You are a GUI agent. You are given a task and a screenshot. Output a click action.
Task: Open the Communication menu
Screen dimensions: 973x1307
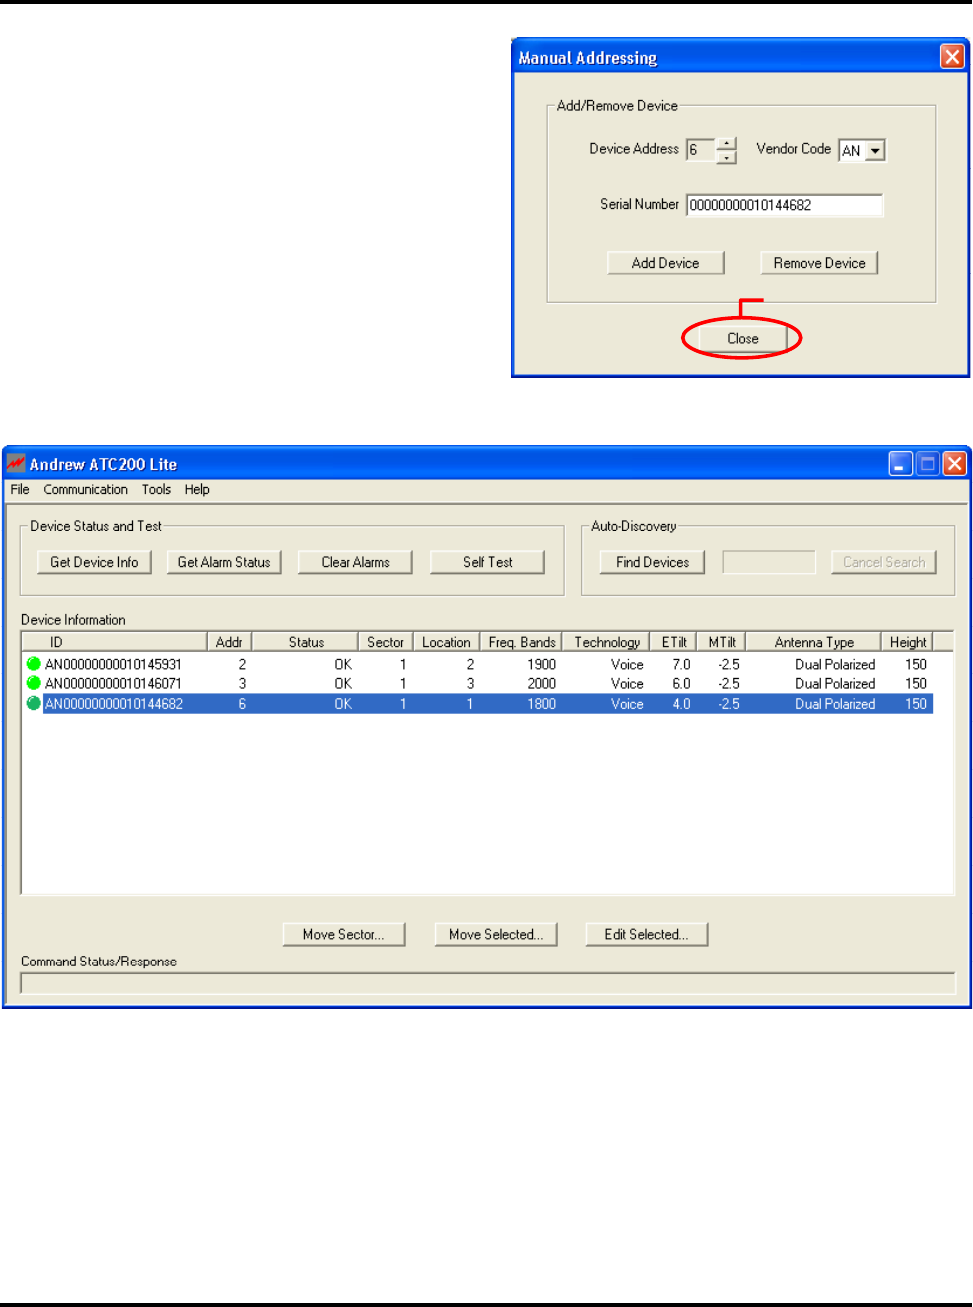coord(85,490)
